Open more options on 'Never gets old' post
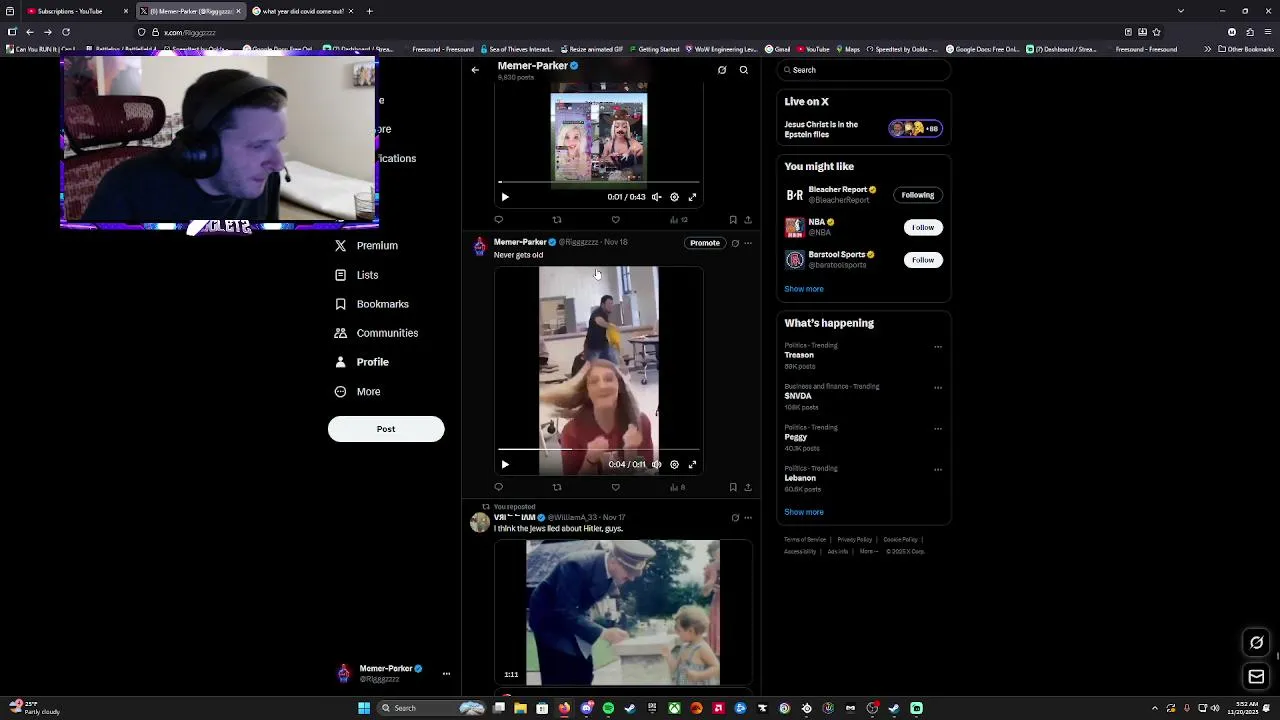 pos(748,243)
